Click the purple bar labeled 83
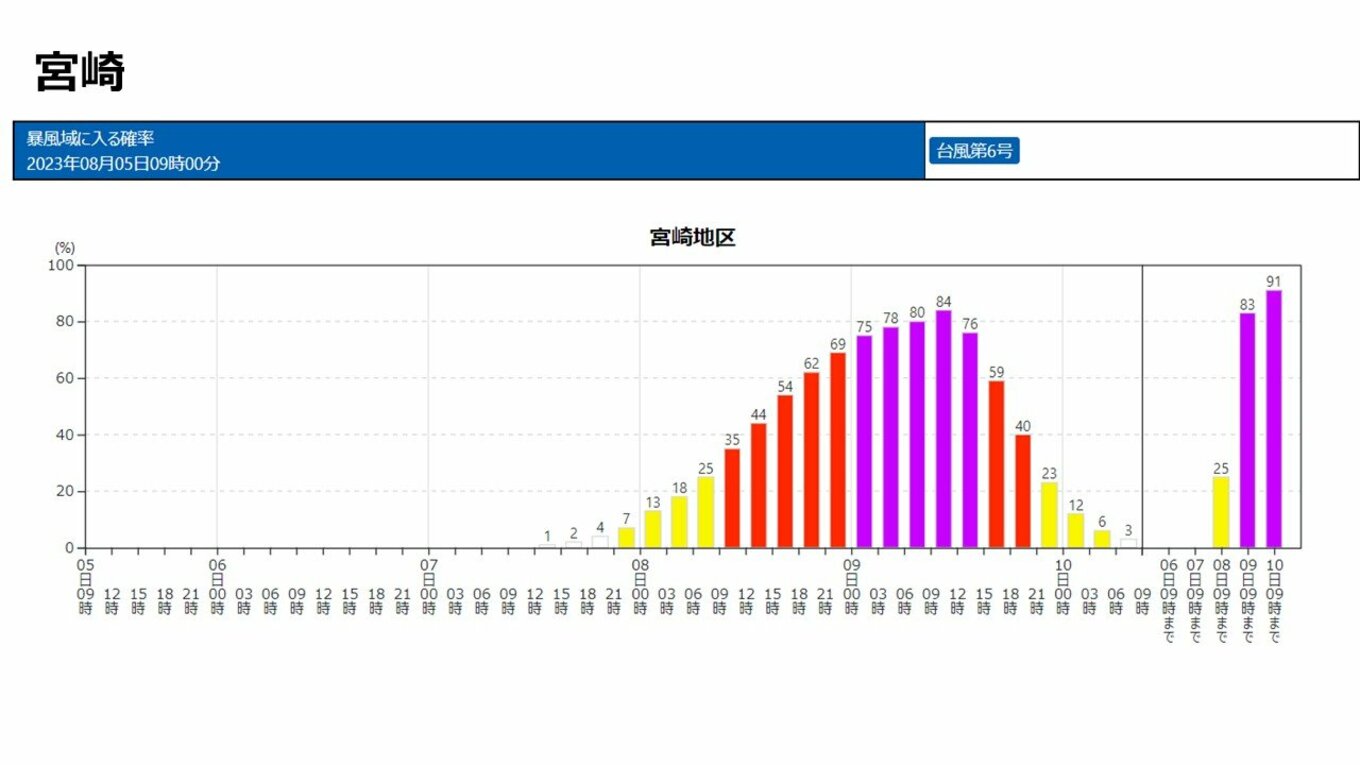The width and height of the screenshot is (1360, 765). point(1247,431)
